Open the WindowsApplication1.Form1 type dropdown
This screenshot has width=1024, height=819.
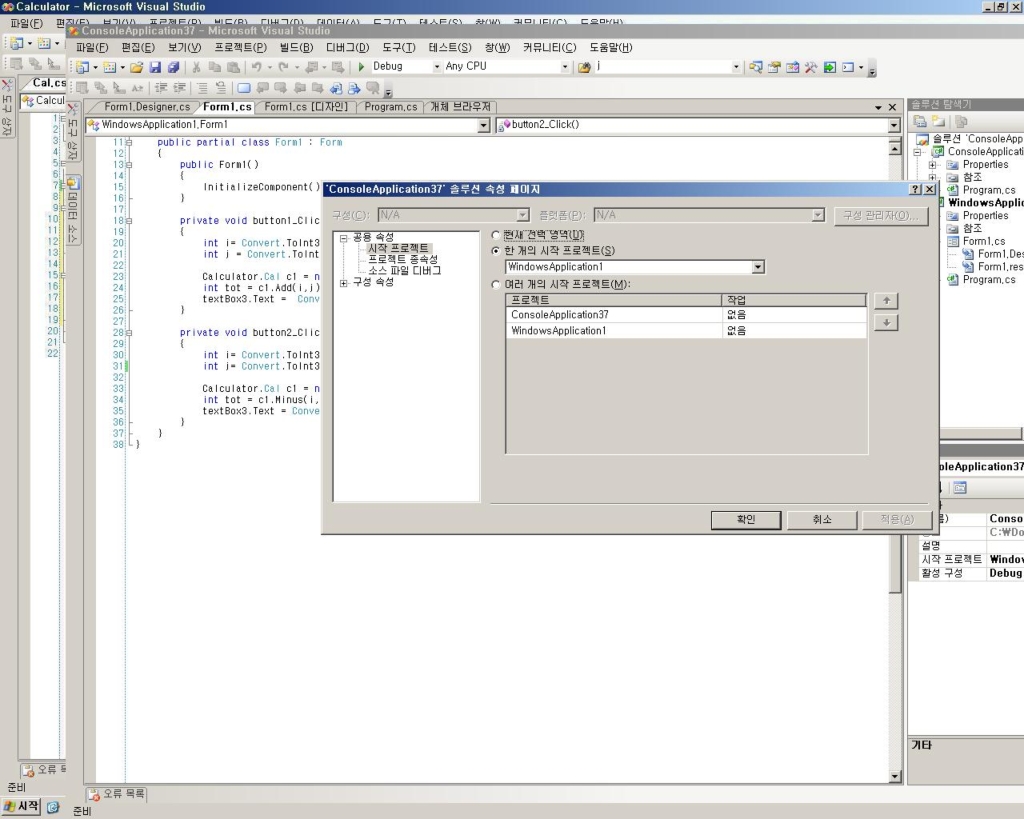coord(483,125)
